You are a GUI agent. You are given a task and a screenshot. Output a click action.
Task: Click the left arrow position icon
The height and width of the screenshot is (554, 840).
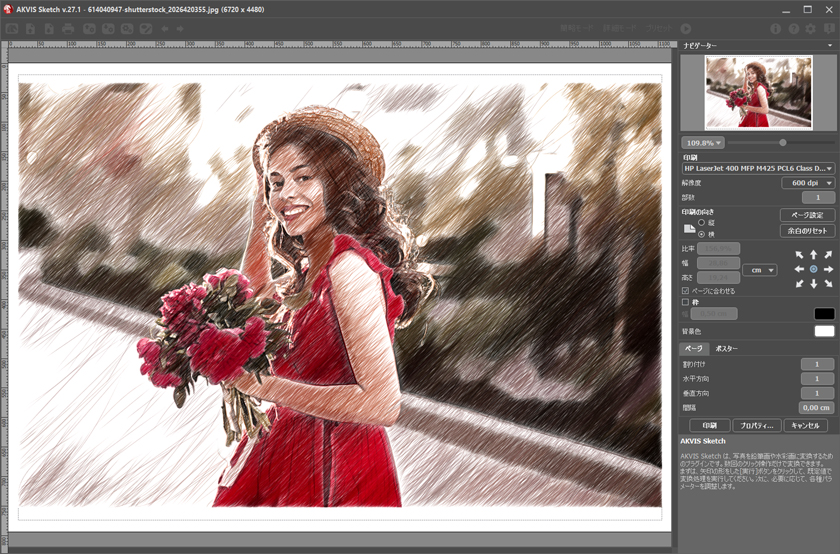click(799, 269)
